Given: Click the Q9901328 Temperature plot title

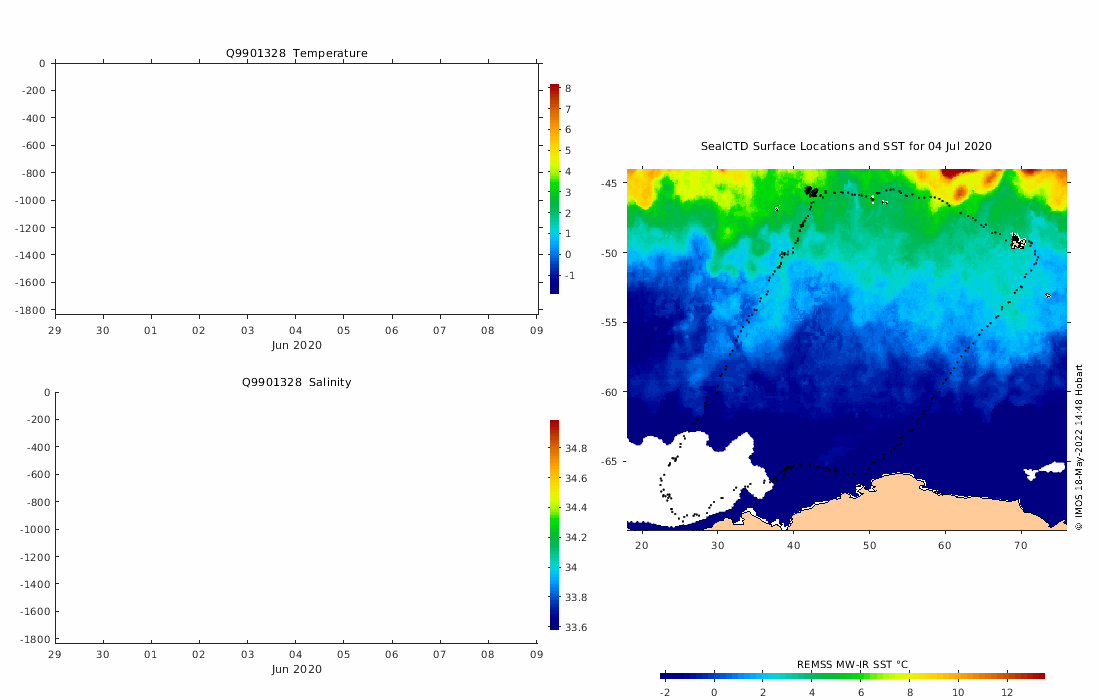Looking at the screenshot, I should [296, 53].
